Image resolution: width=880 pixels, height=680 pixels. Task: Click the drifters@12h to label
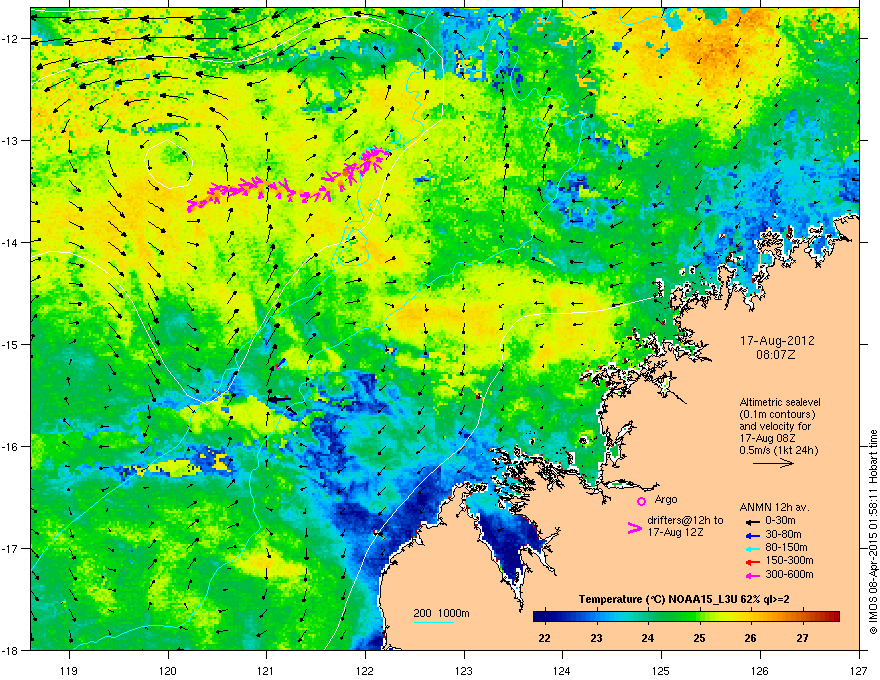(685, 521)
